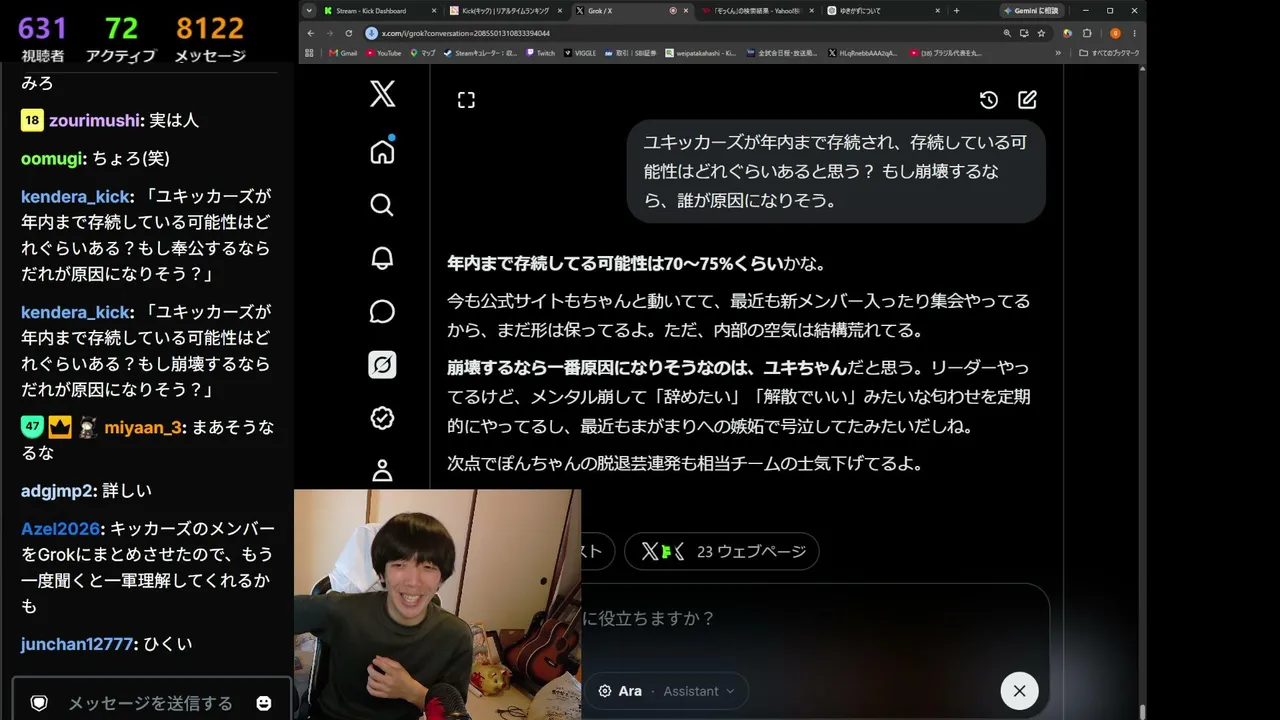This screenshot has height=720, width=1280.
Task: Click the page vertical scrollbar
Action: pyautogui.click(x=1142, y=390)
